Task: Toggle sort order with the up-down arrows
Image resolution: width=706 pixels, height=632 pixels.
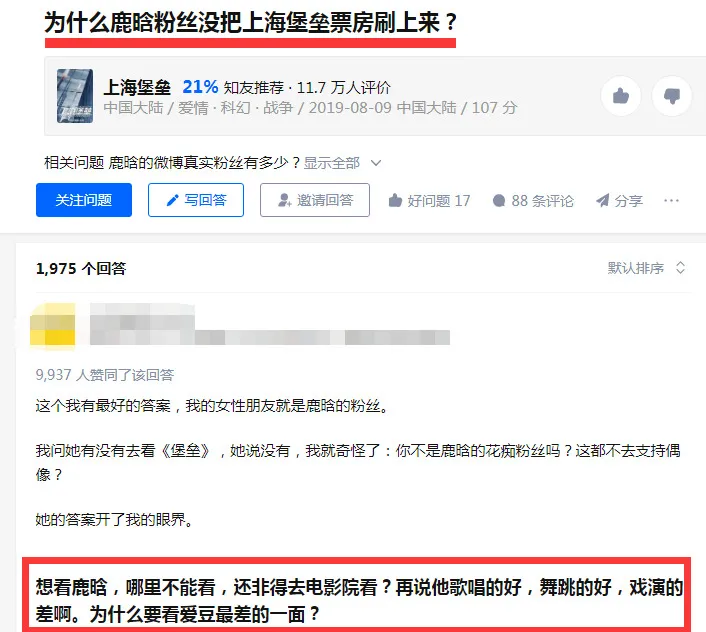Action: click(x=680, y=268)
